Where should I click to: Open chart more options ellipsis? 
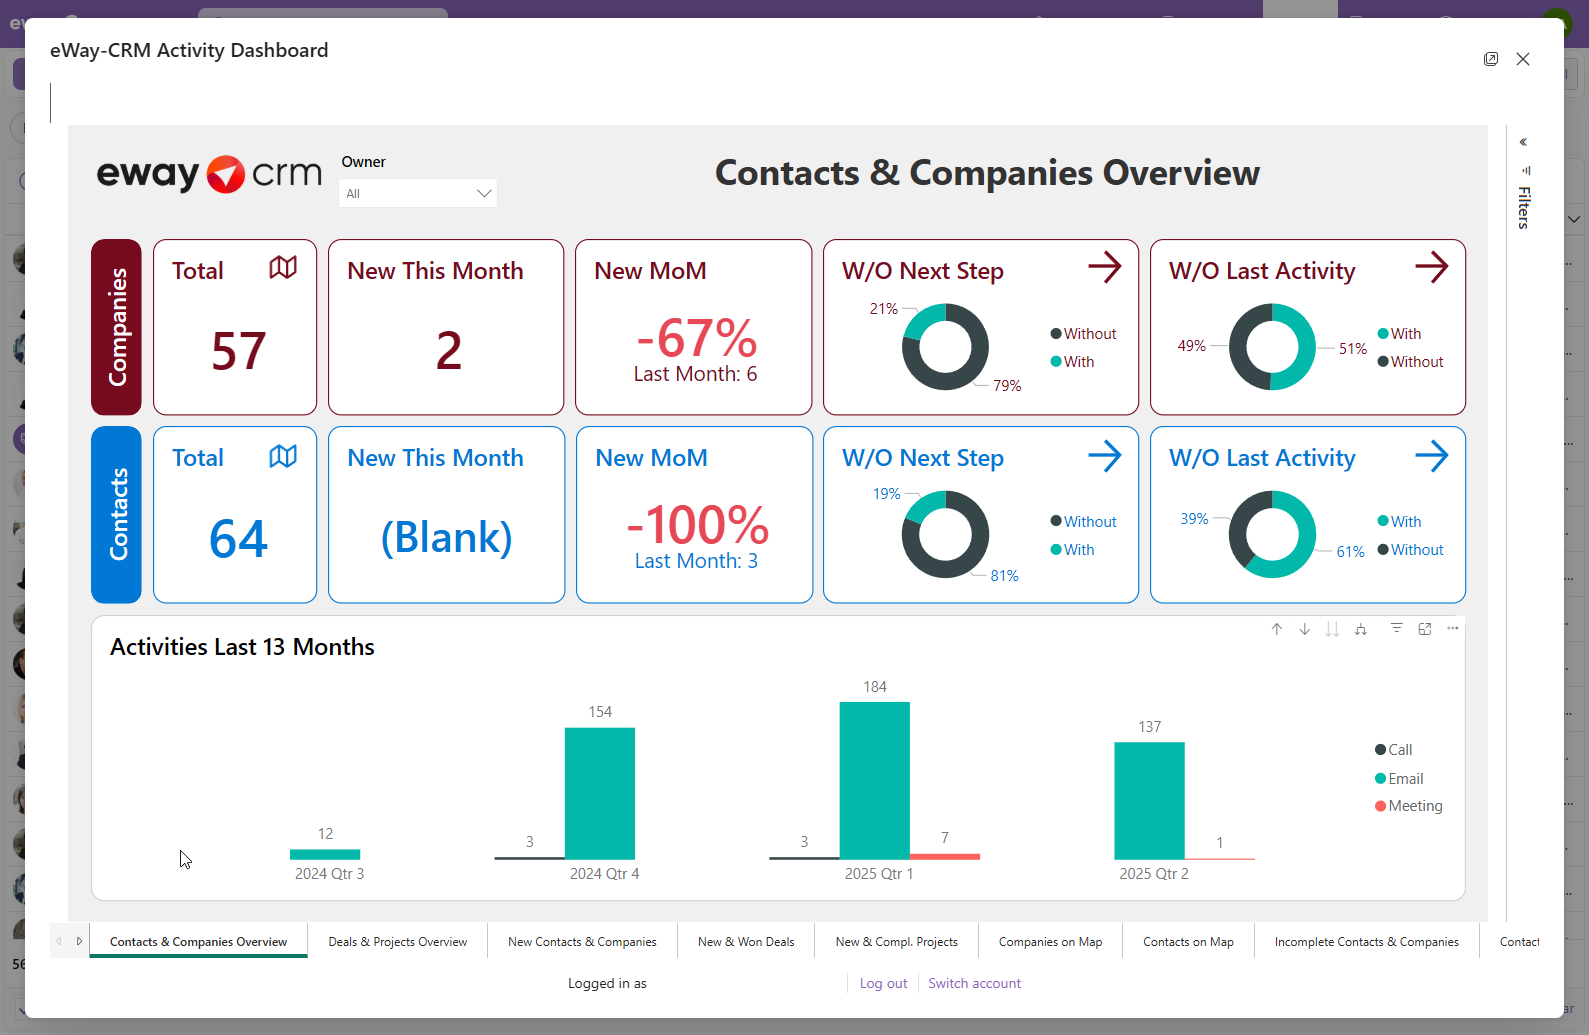click(1453, 628)
